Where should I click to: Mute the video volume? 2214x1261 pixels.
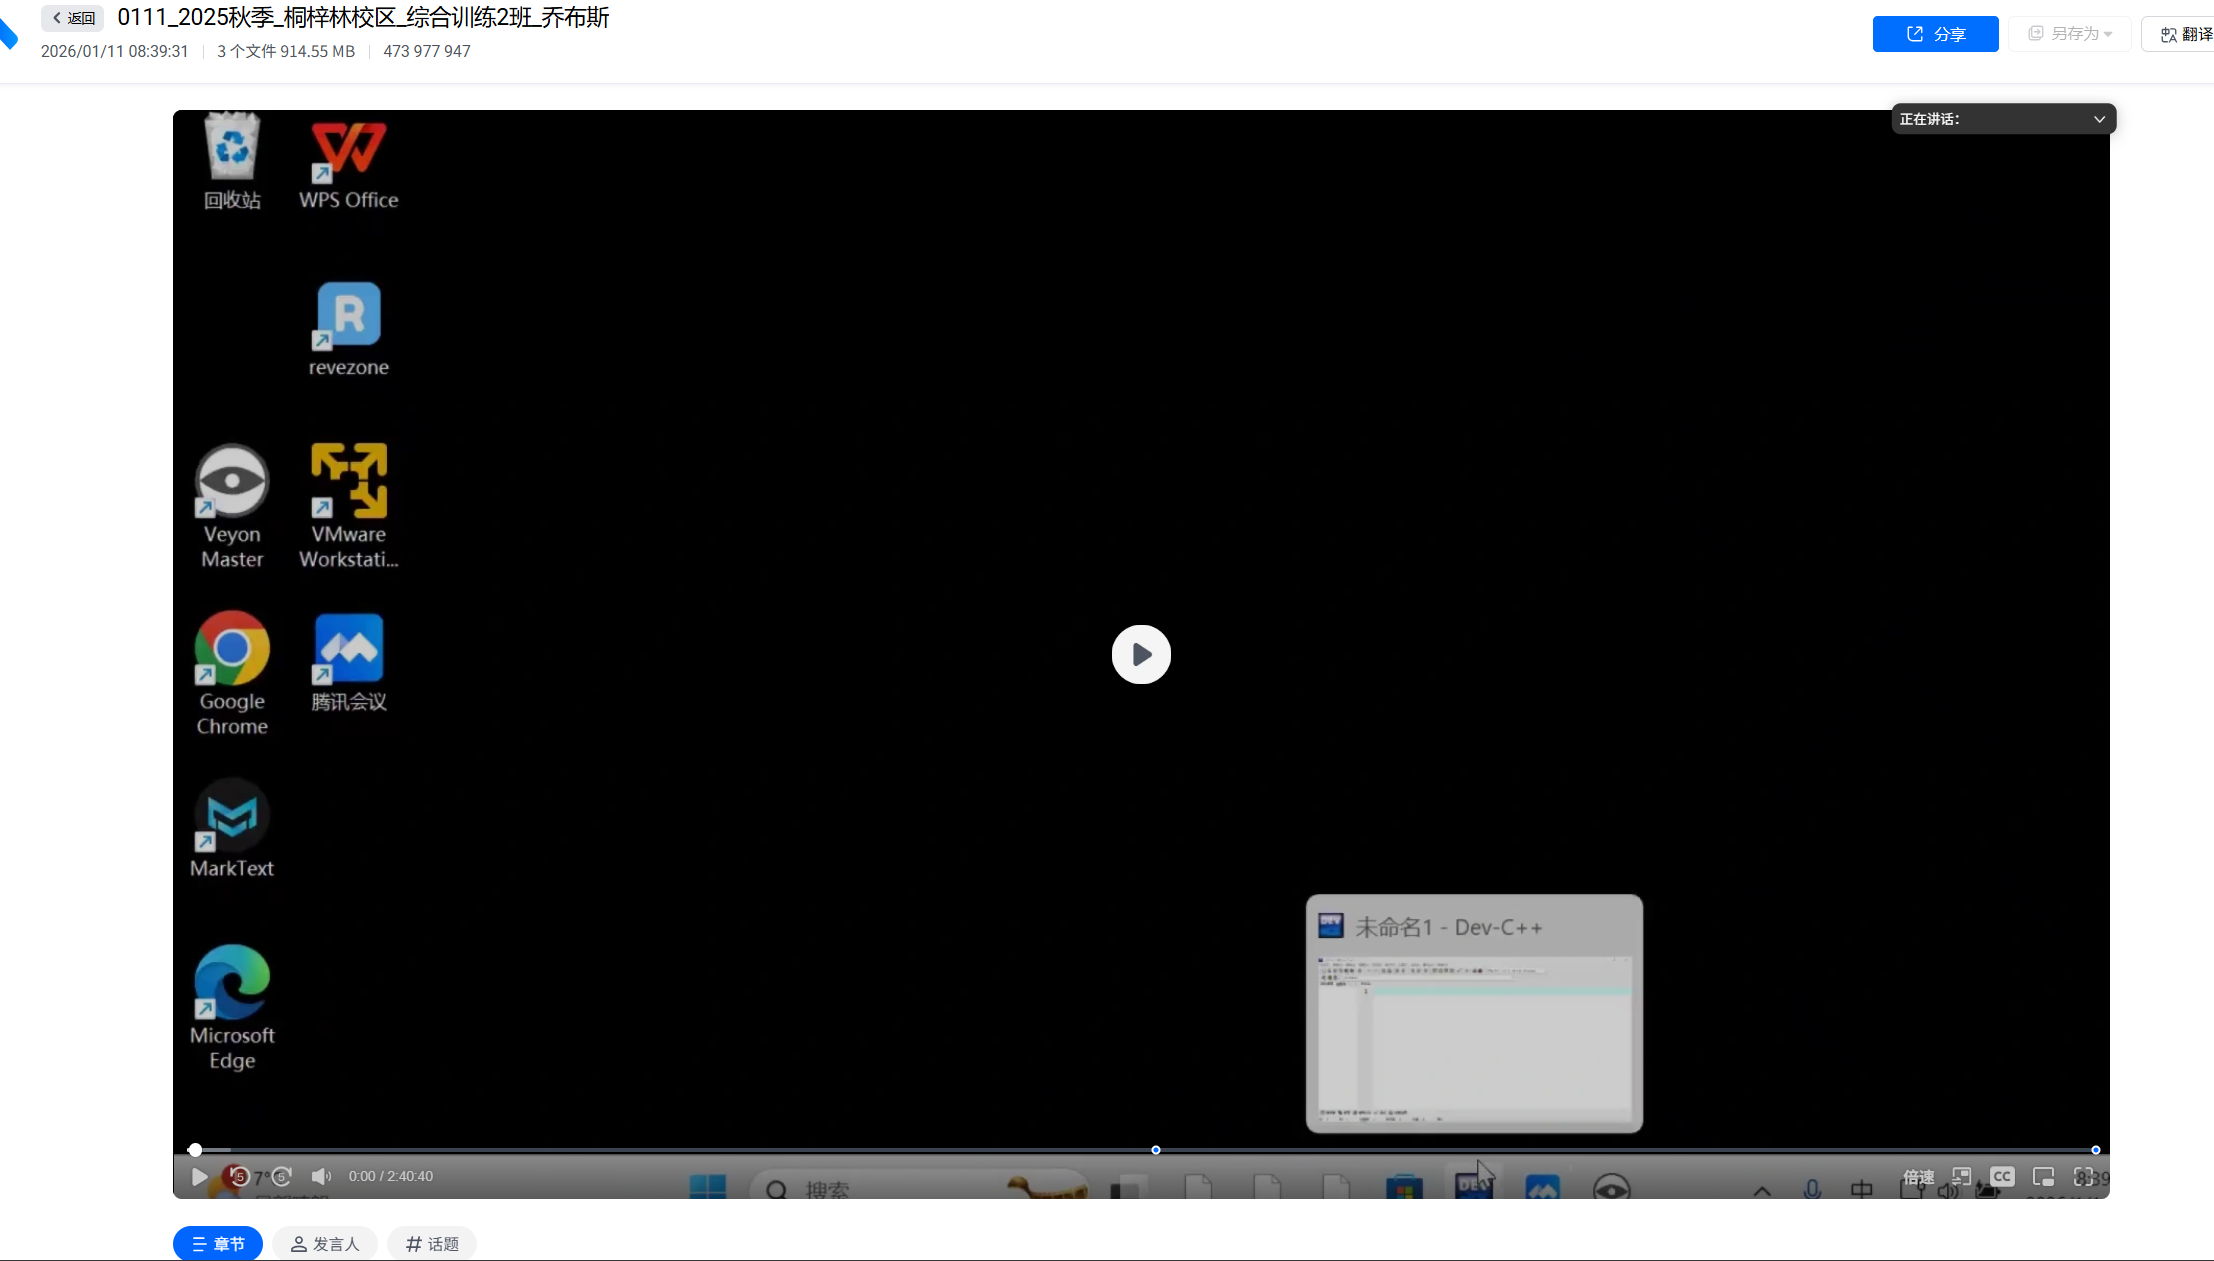point(321,1176)
